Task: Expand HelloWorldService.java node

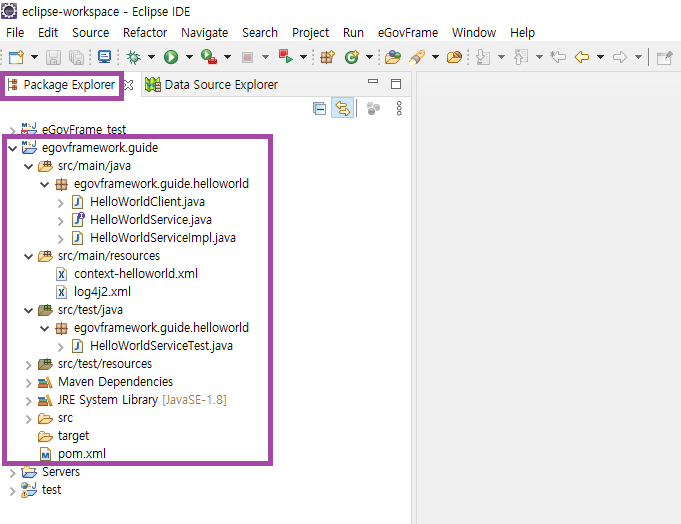Action: pyautogui.click(x=61, y=221)
